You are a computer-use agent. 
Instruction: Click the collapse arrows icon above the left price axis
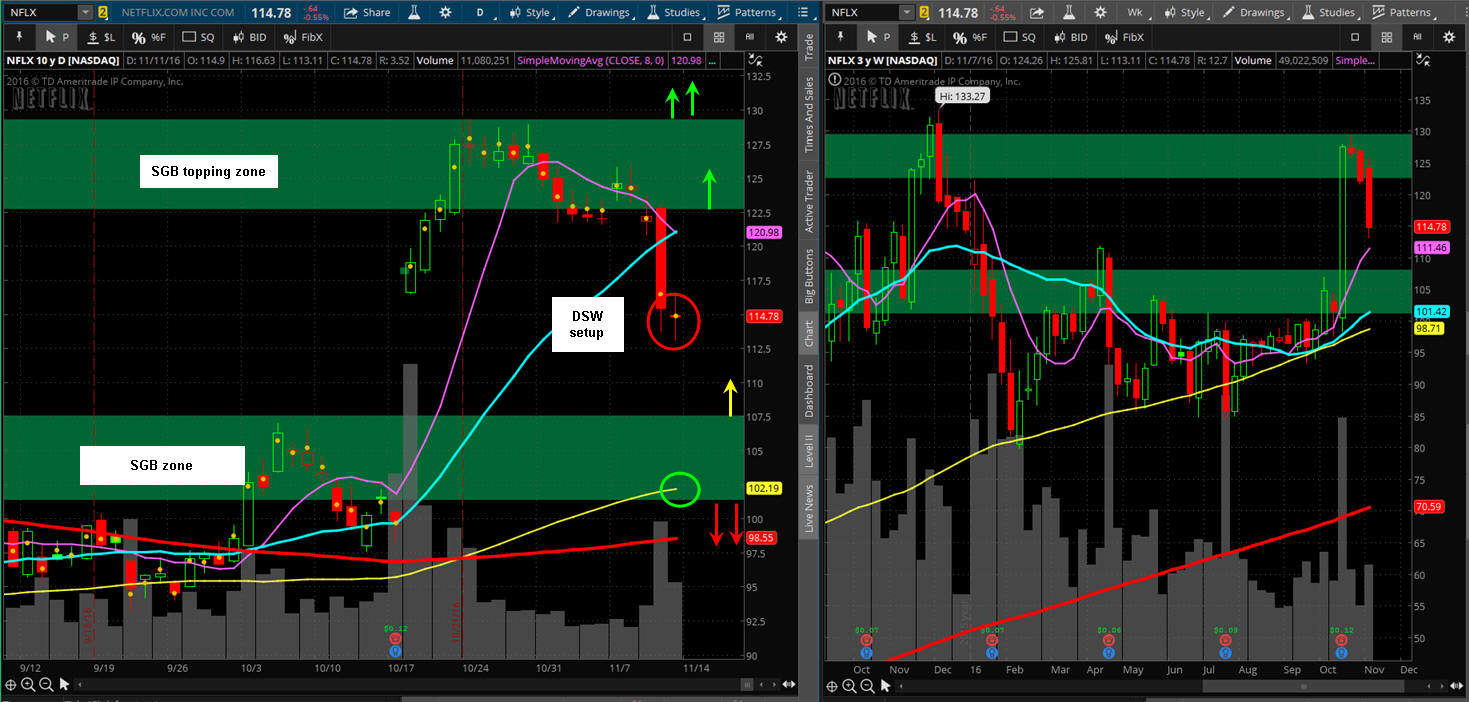click(754, 61)
